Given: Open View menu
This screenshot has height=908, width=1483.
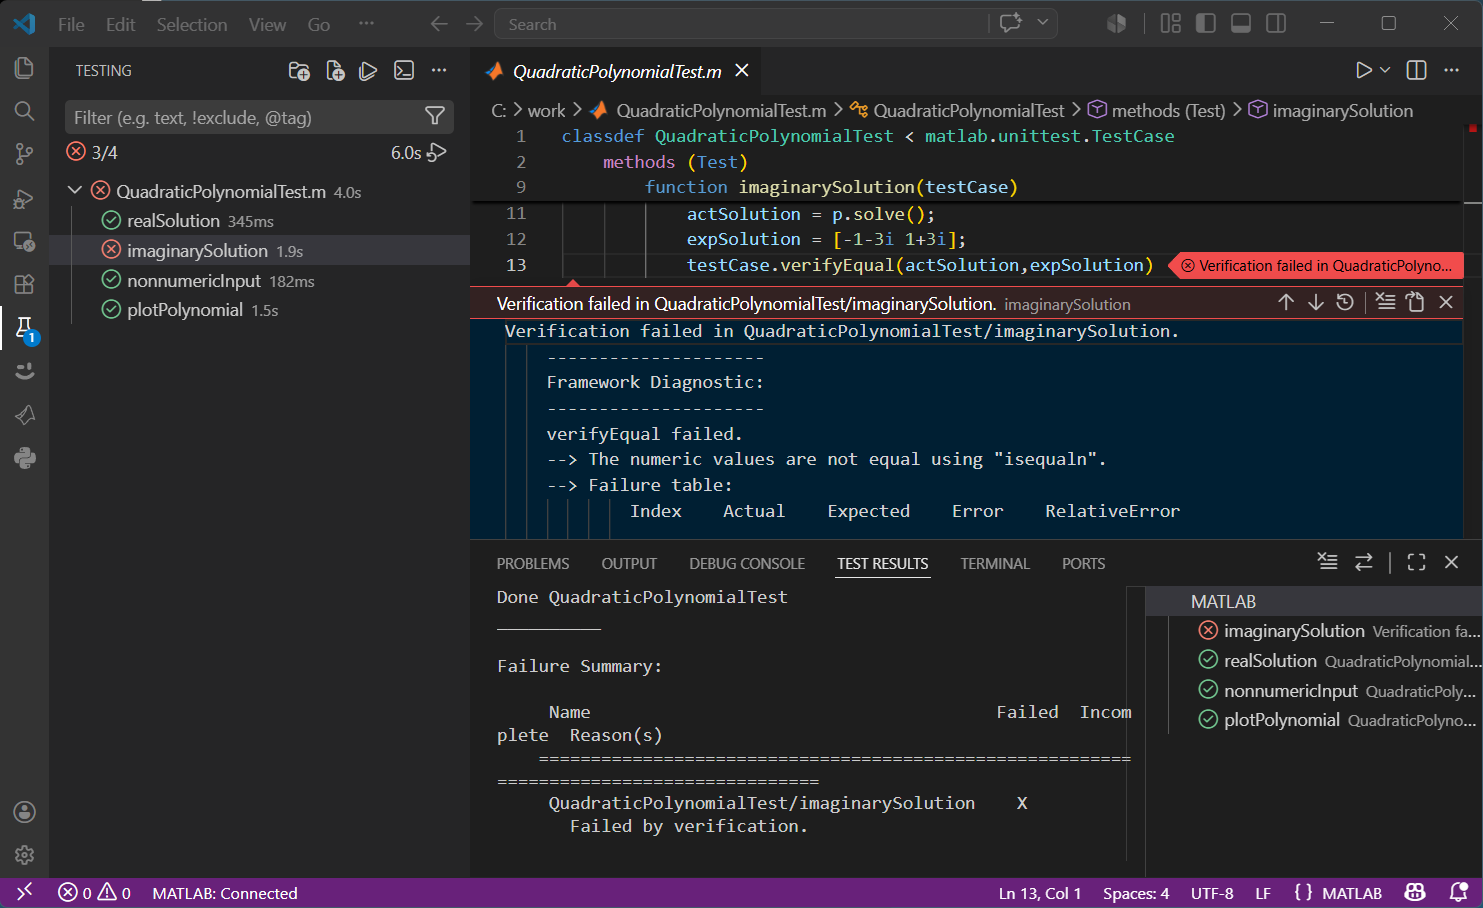Looking at the screenshot, I should coord(267,24).
